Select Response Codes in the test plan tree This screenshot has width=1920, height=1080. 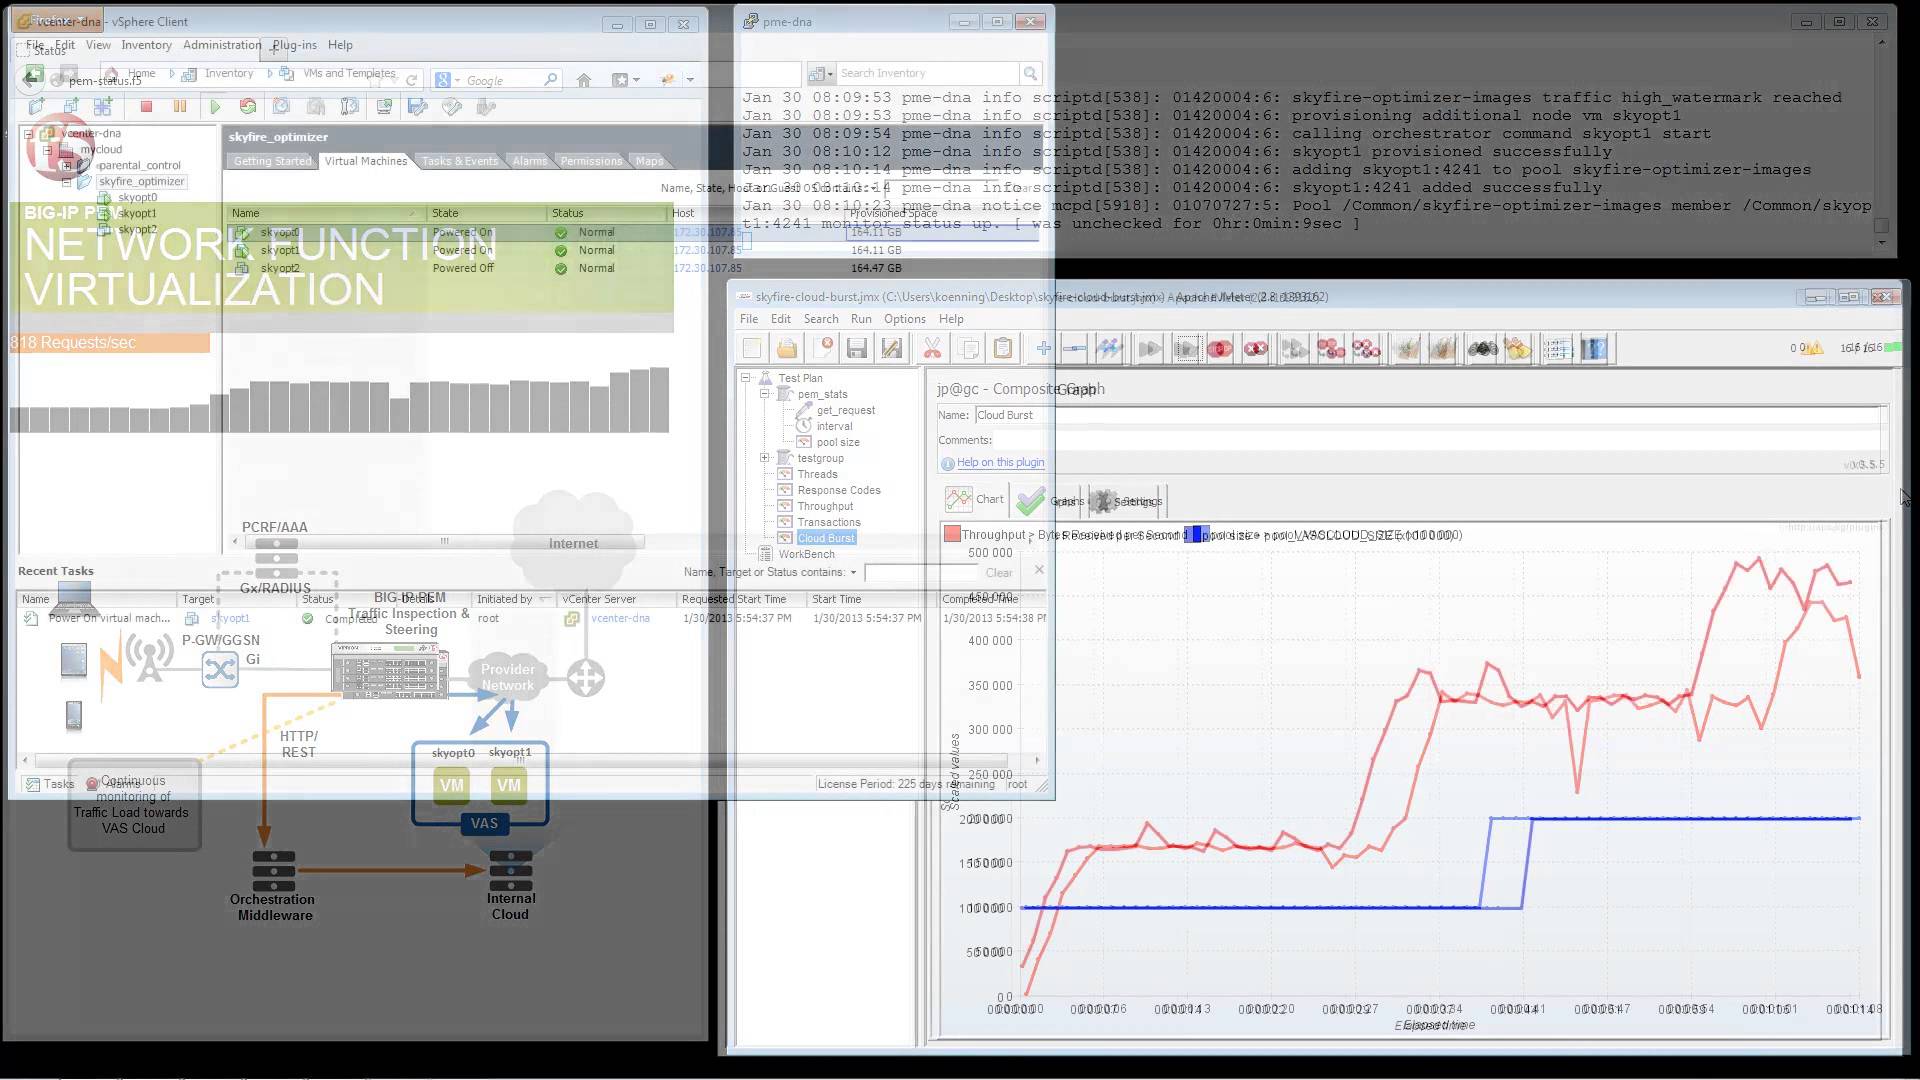pos(838,490)
